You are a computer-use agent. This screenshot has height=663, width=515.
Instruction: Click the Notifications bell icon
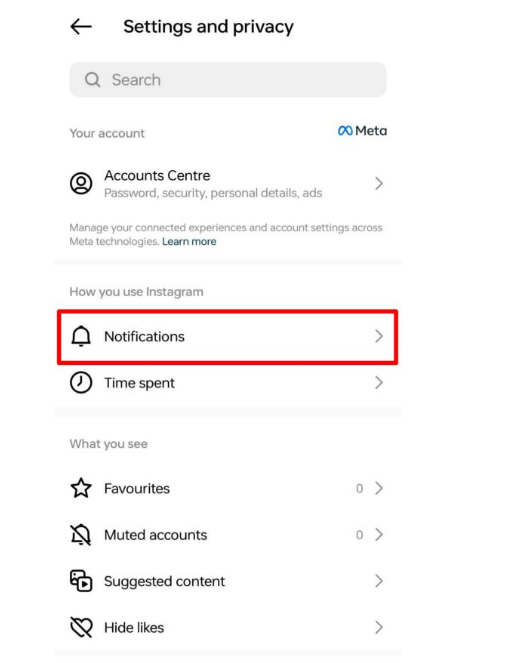pyautogui.click(x=81, y=337)
